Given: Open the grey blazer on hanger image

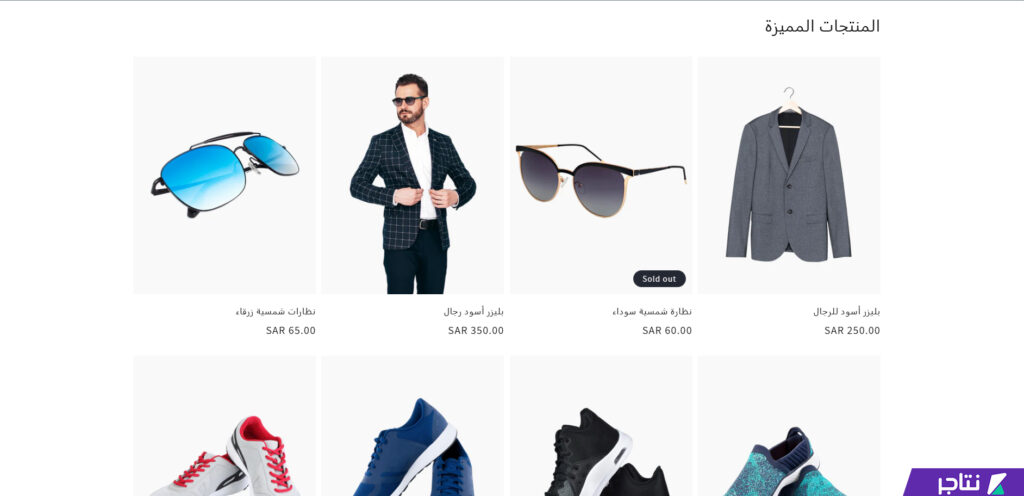Looking at the screenshot, I should pos(789,175).
